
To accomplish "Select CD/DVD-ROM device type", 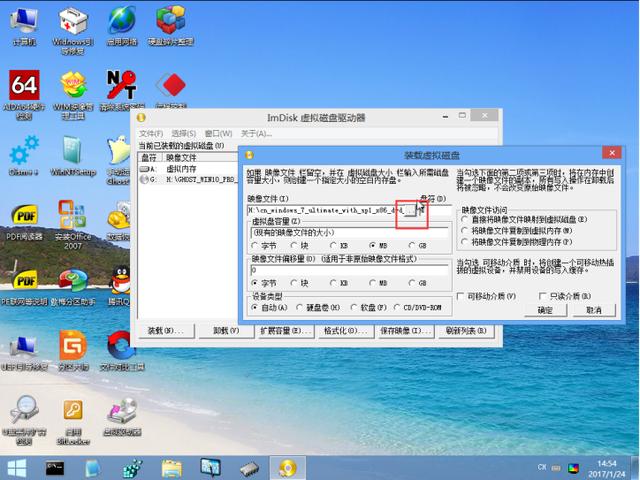I will click(418, 307).
